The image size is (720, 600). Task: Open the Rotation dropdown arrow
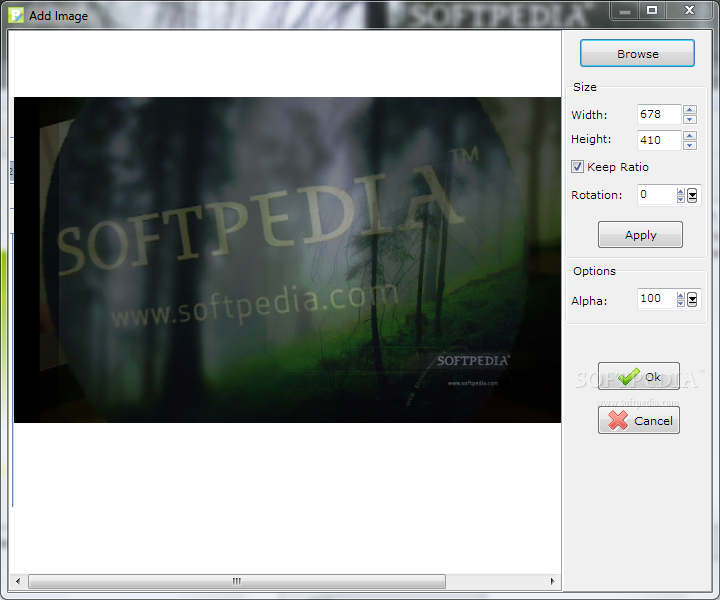tap(692, 196)
